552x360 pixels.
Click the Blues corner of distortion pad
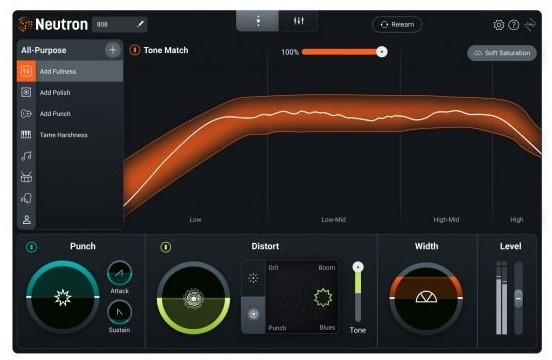(327, 328)
